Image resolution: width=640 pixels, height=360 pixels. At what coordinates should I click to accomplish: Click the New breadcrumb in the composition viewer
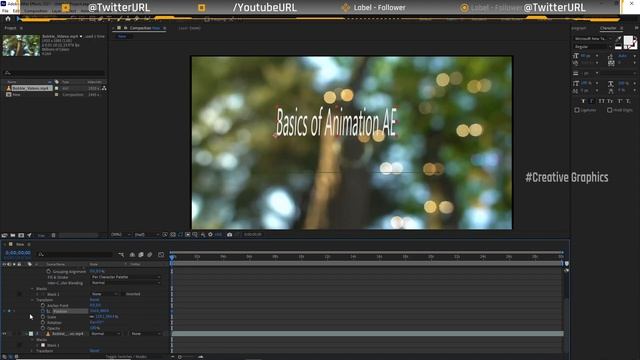122,36
